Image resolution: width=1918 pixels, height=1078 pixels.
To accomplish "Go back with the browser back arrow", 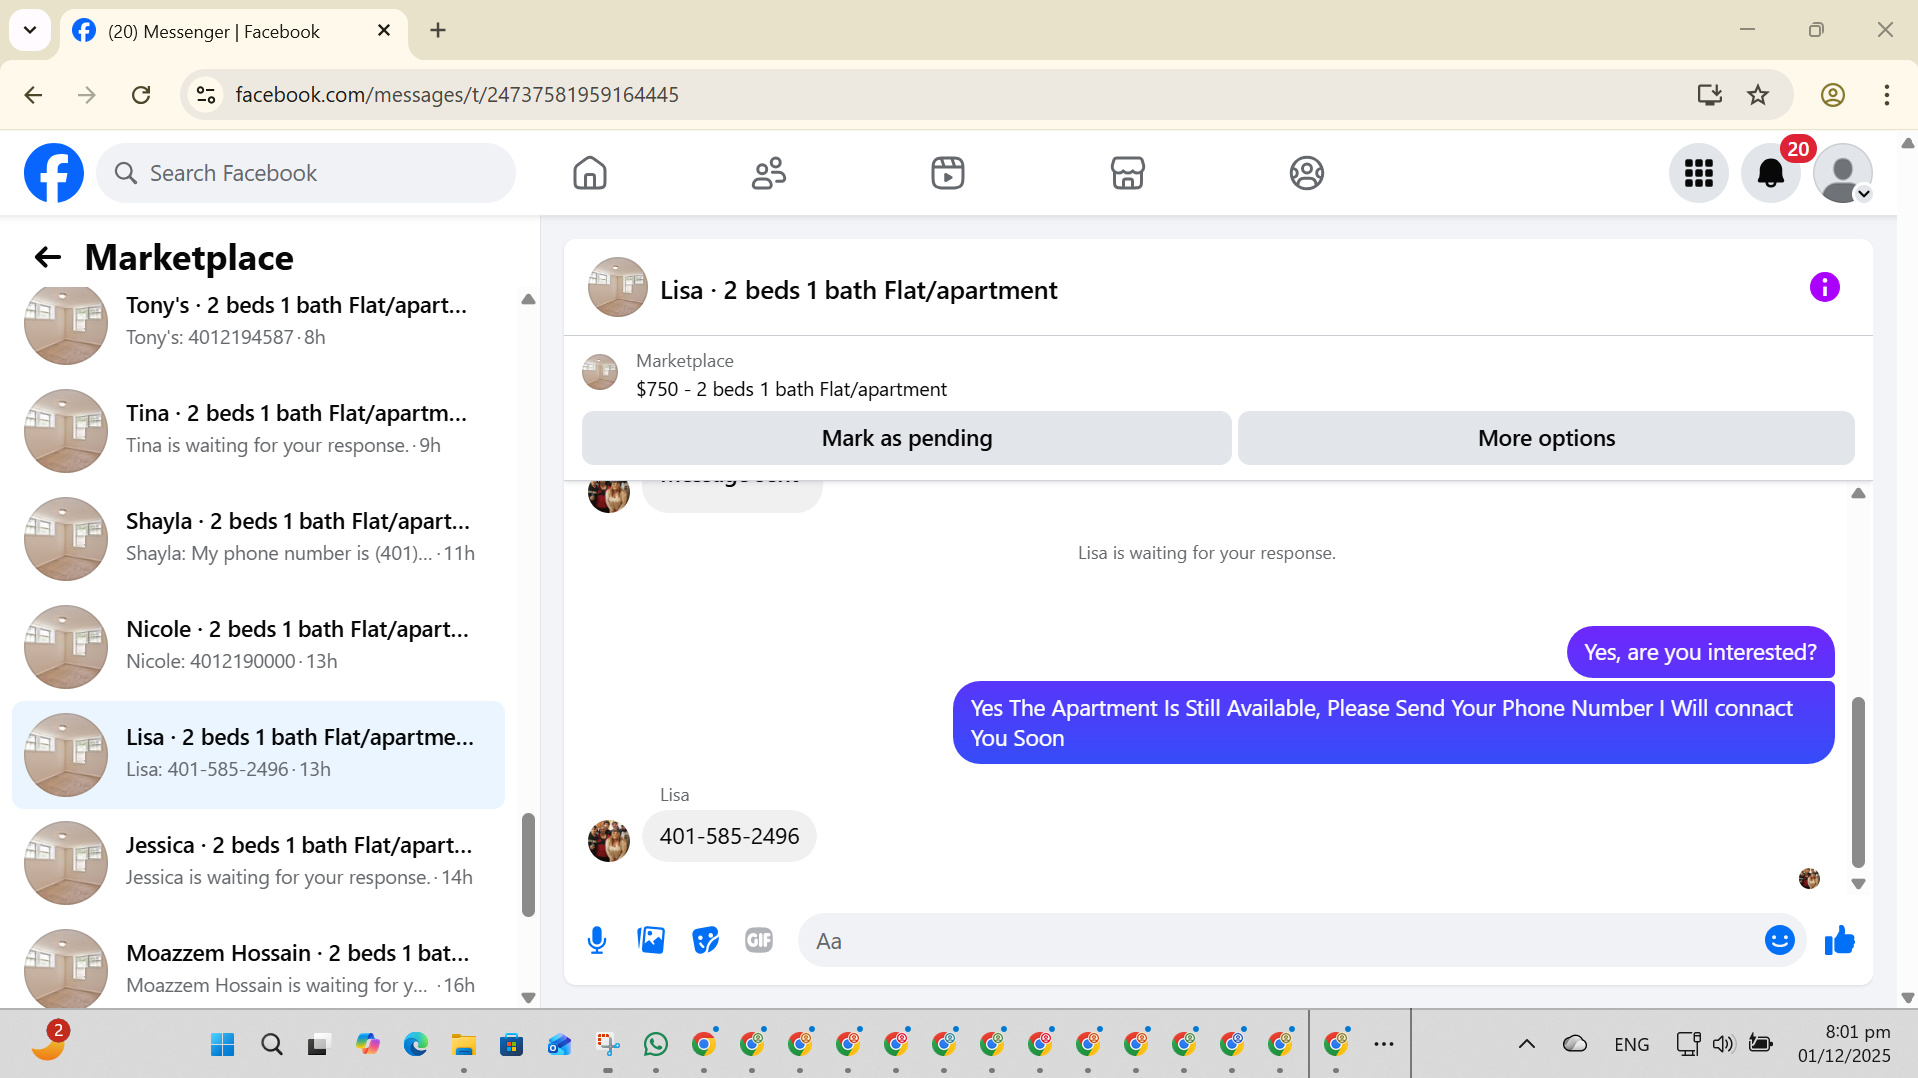I will point(33,95).
